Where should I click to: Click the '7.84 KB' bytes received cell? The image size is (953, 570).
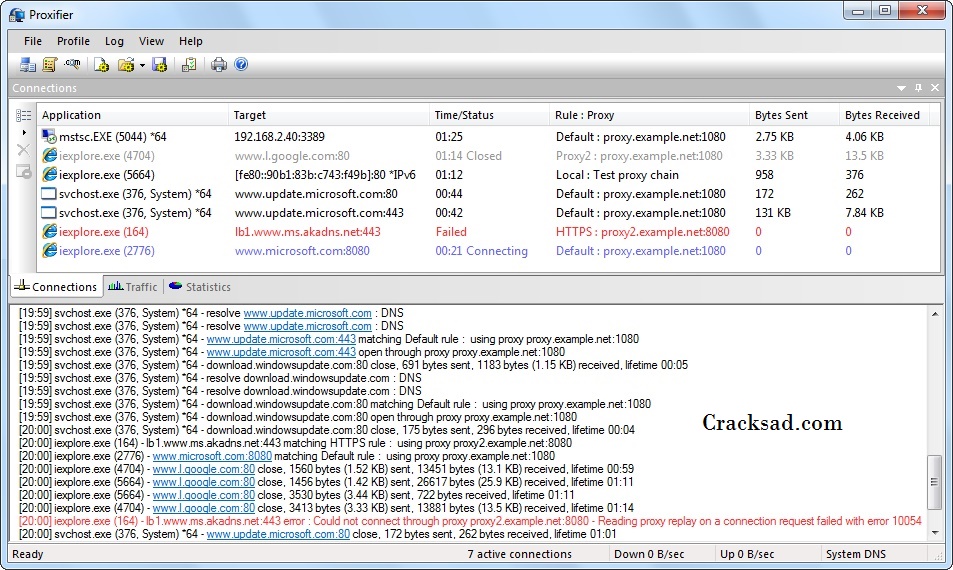pyautogui.click(x=864, y=213)
